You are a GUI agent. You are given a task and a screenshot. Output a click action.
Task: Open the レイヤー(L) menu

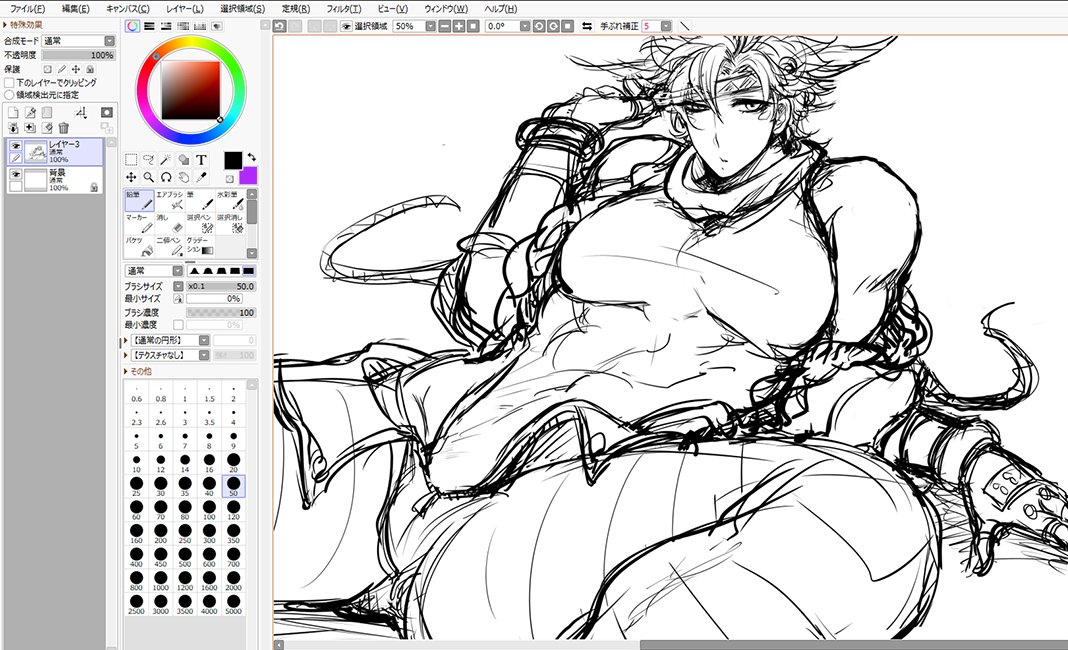tap(185, 9)
